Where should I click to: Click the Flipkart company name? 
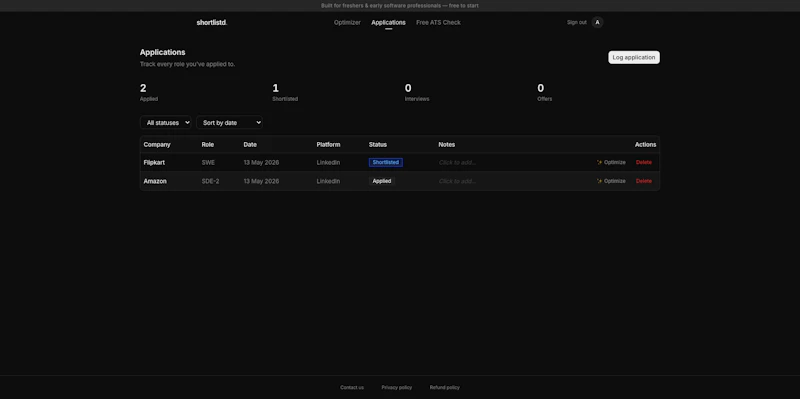coord(154,162)
